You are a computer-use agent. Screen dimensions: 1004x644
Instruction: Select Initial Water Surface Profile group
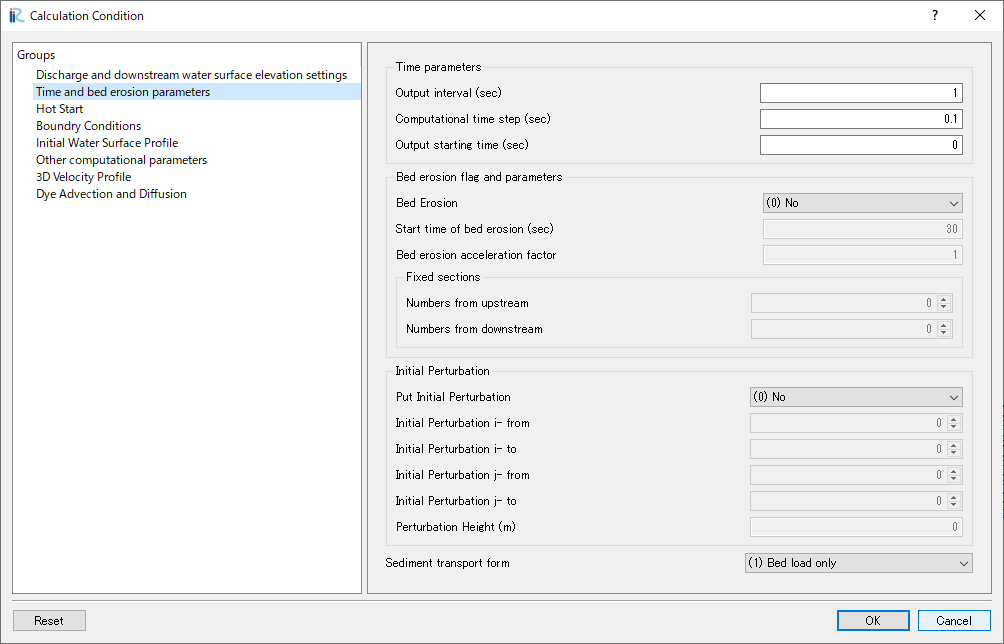107,143
